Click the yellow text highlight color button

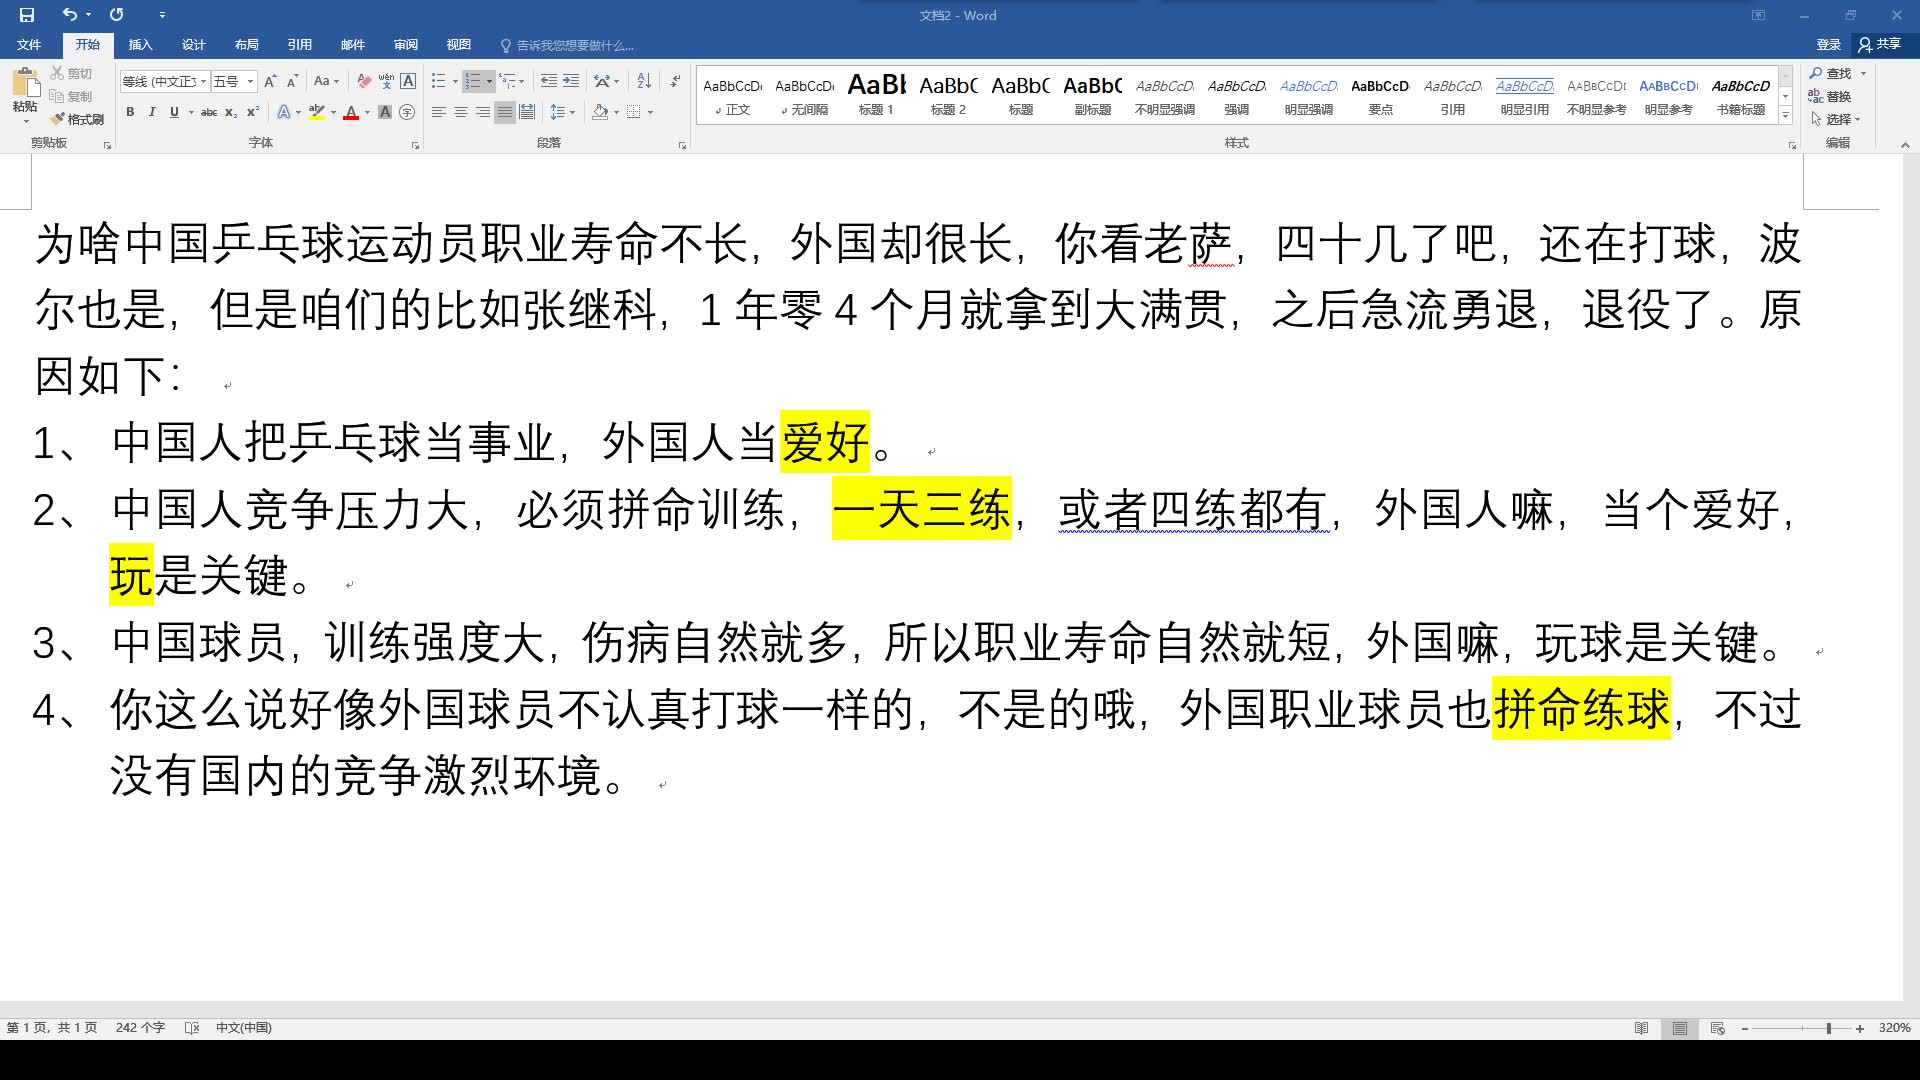tap(317, 112)
